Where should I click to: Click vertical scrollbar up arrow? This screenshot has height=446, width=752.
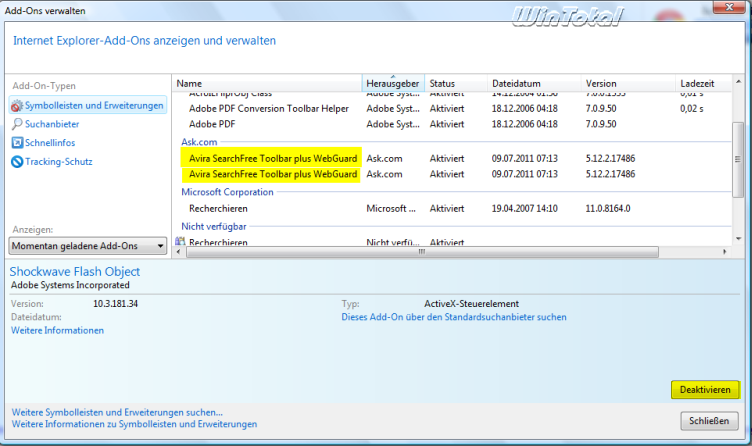click(738, 82)
